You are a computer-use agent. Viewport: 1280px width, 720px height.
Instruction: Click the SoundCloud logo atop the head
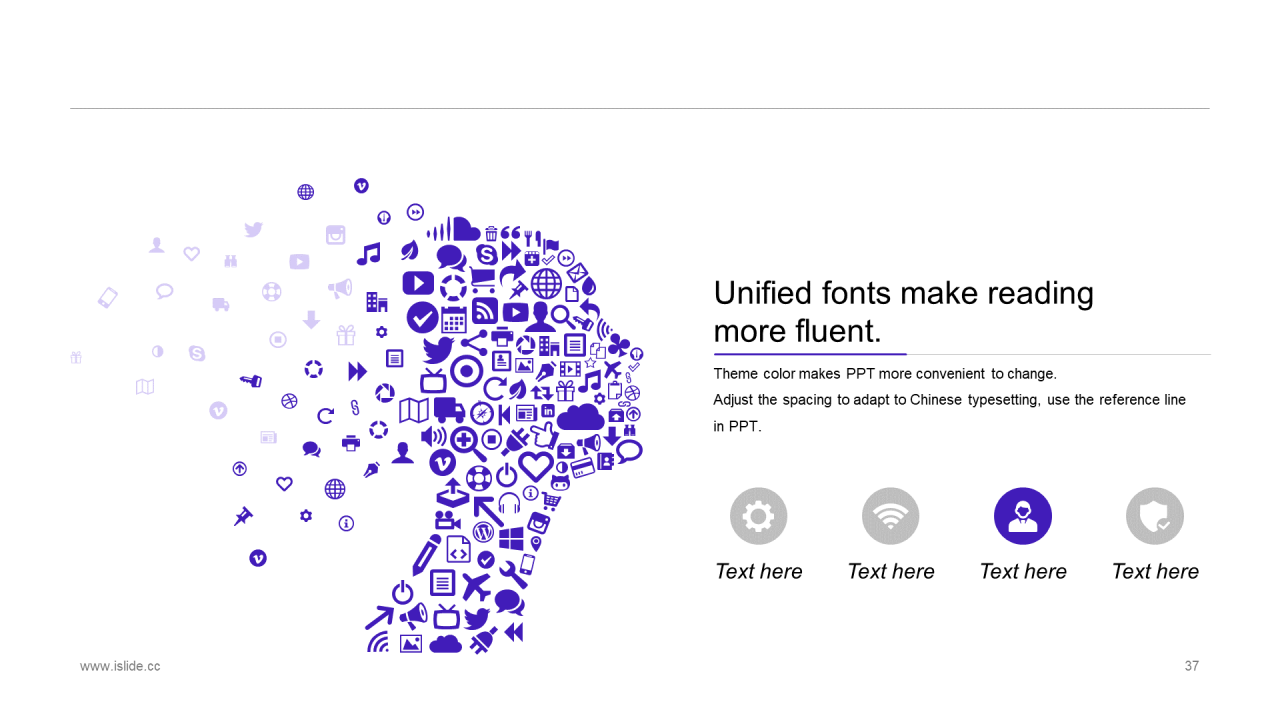[453, 229]
